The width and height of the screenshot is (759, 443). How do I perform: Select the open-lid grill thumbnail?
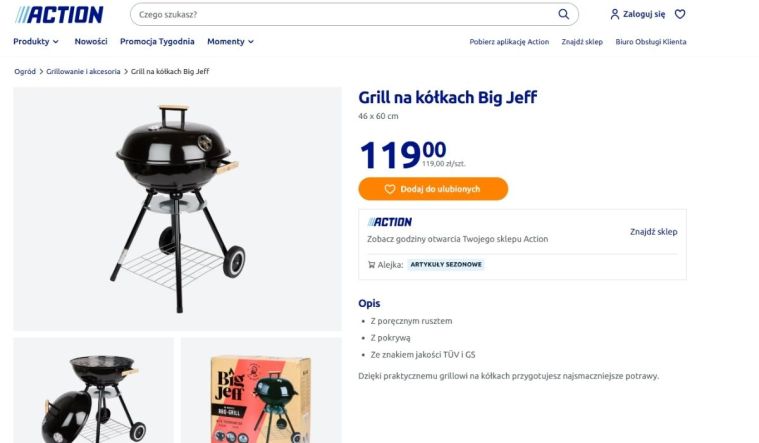pyautogui.click(x=93, y=390)
